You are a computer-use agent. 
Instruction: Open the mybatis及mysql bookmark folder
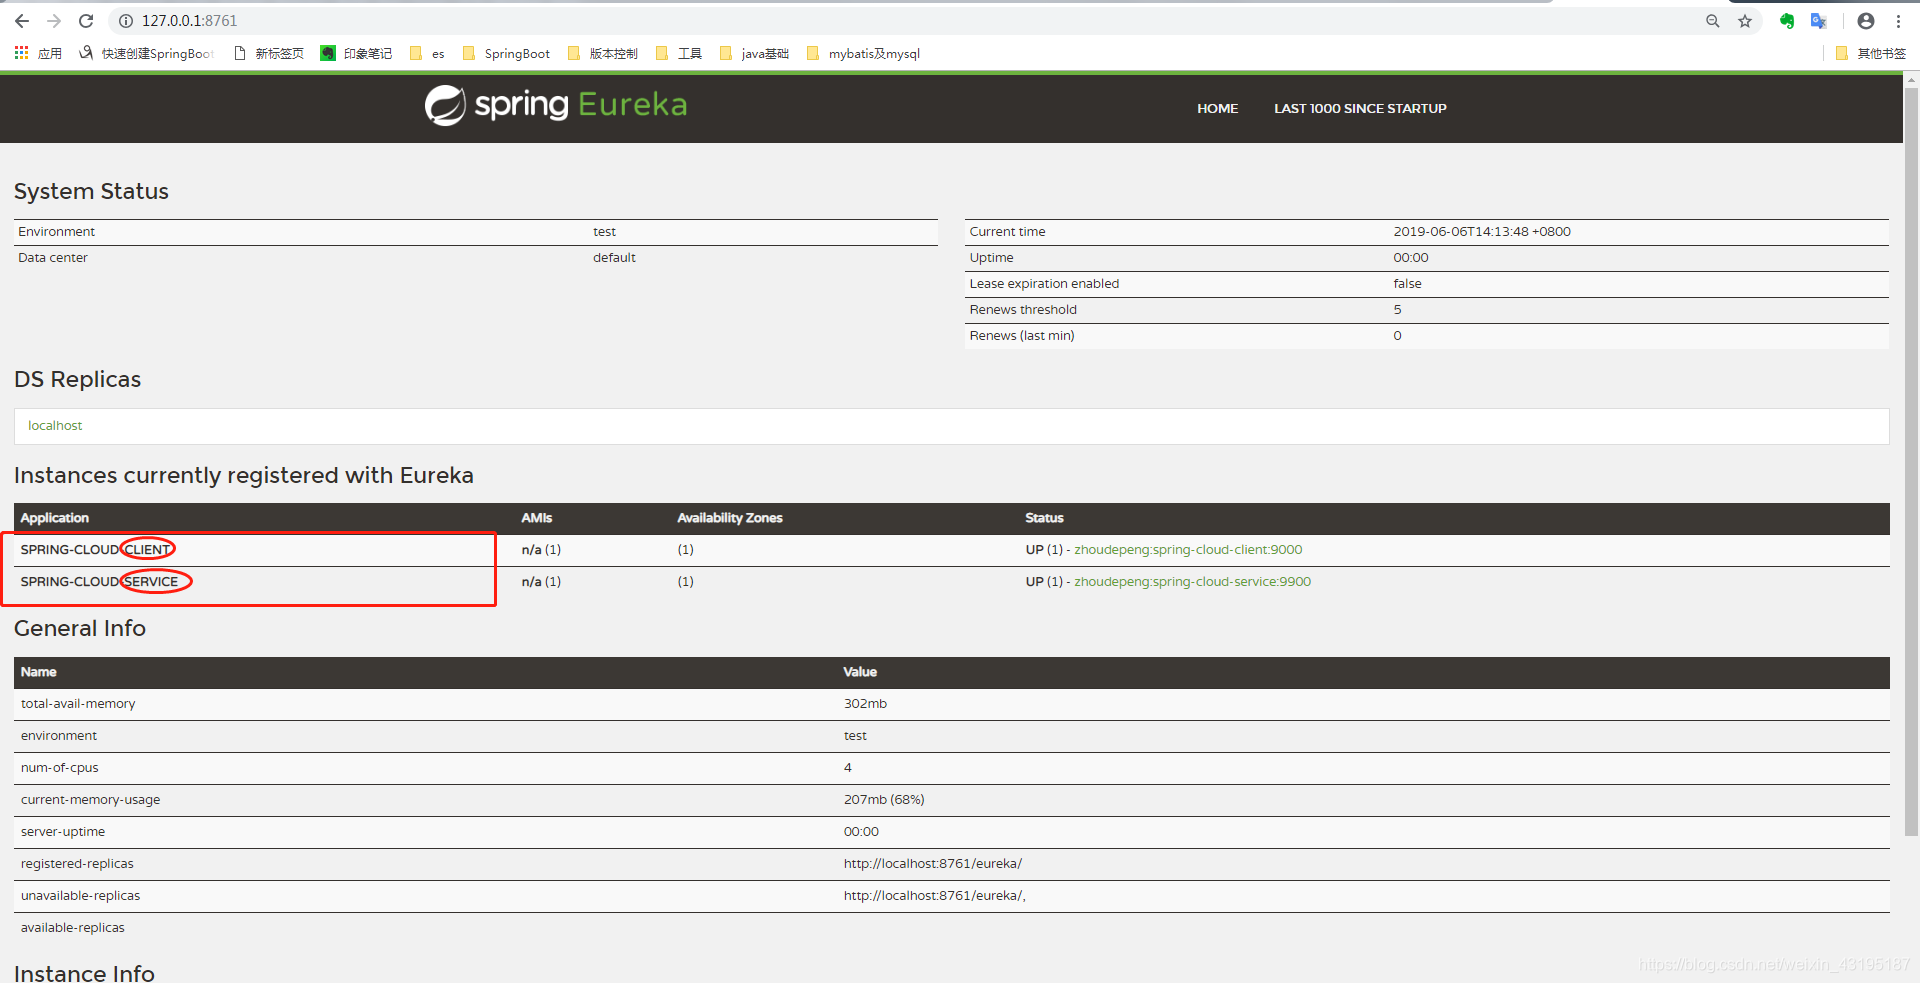pos(863,53)
